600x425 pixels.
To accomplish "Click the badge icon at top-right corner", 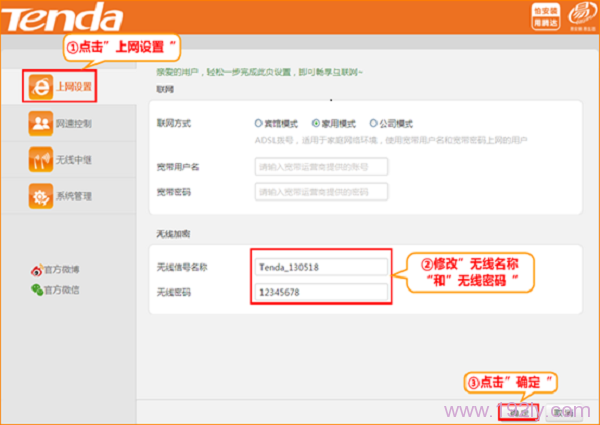I will tap(576, 18).
